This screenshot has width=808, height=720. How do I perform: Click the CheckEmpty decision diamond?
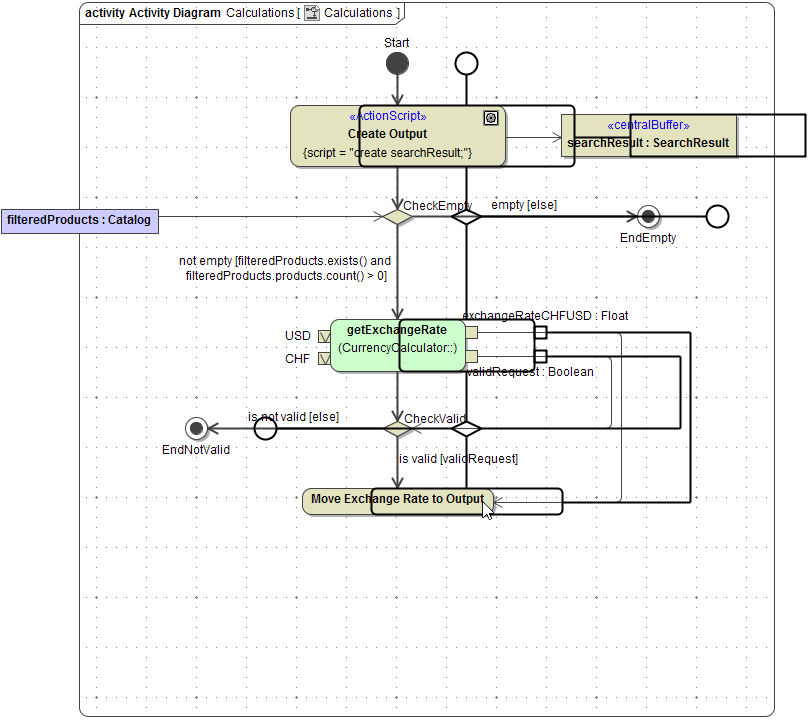click(397, 217)
